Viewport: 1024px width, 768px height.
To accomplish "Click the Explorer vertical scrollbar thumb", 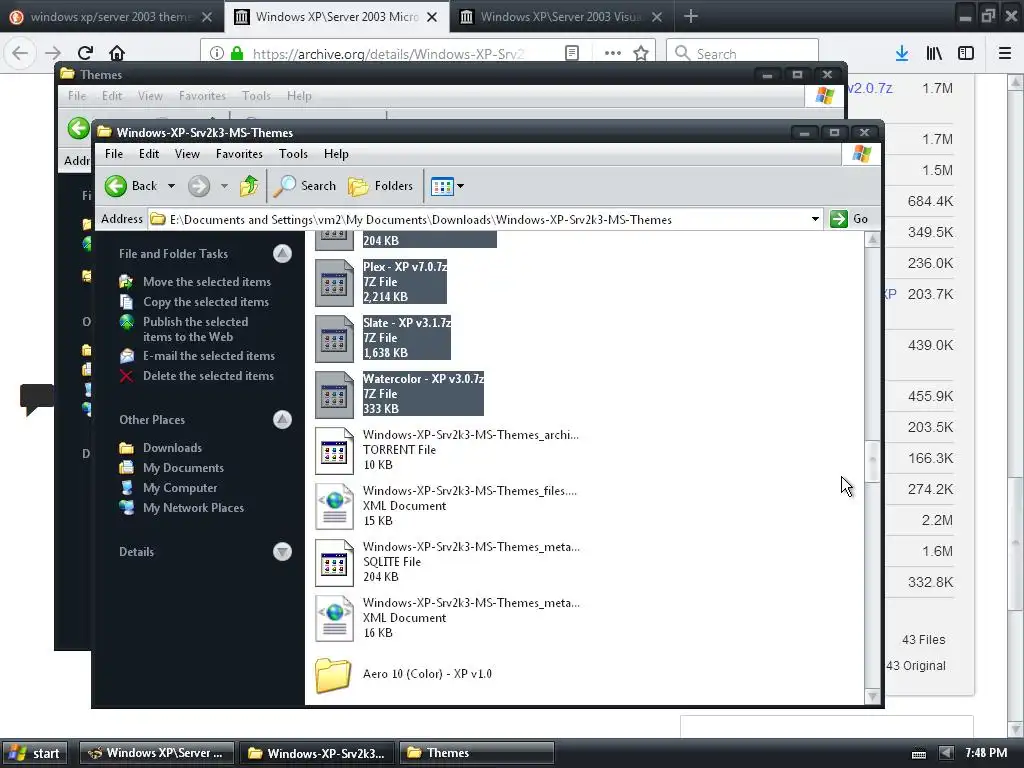I will (872, 460).
